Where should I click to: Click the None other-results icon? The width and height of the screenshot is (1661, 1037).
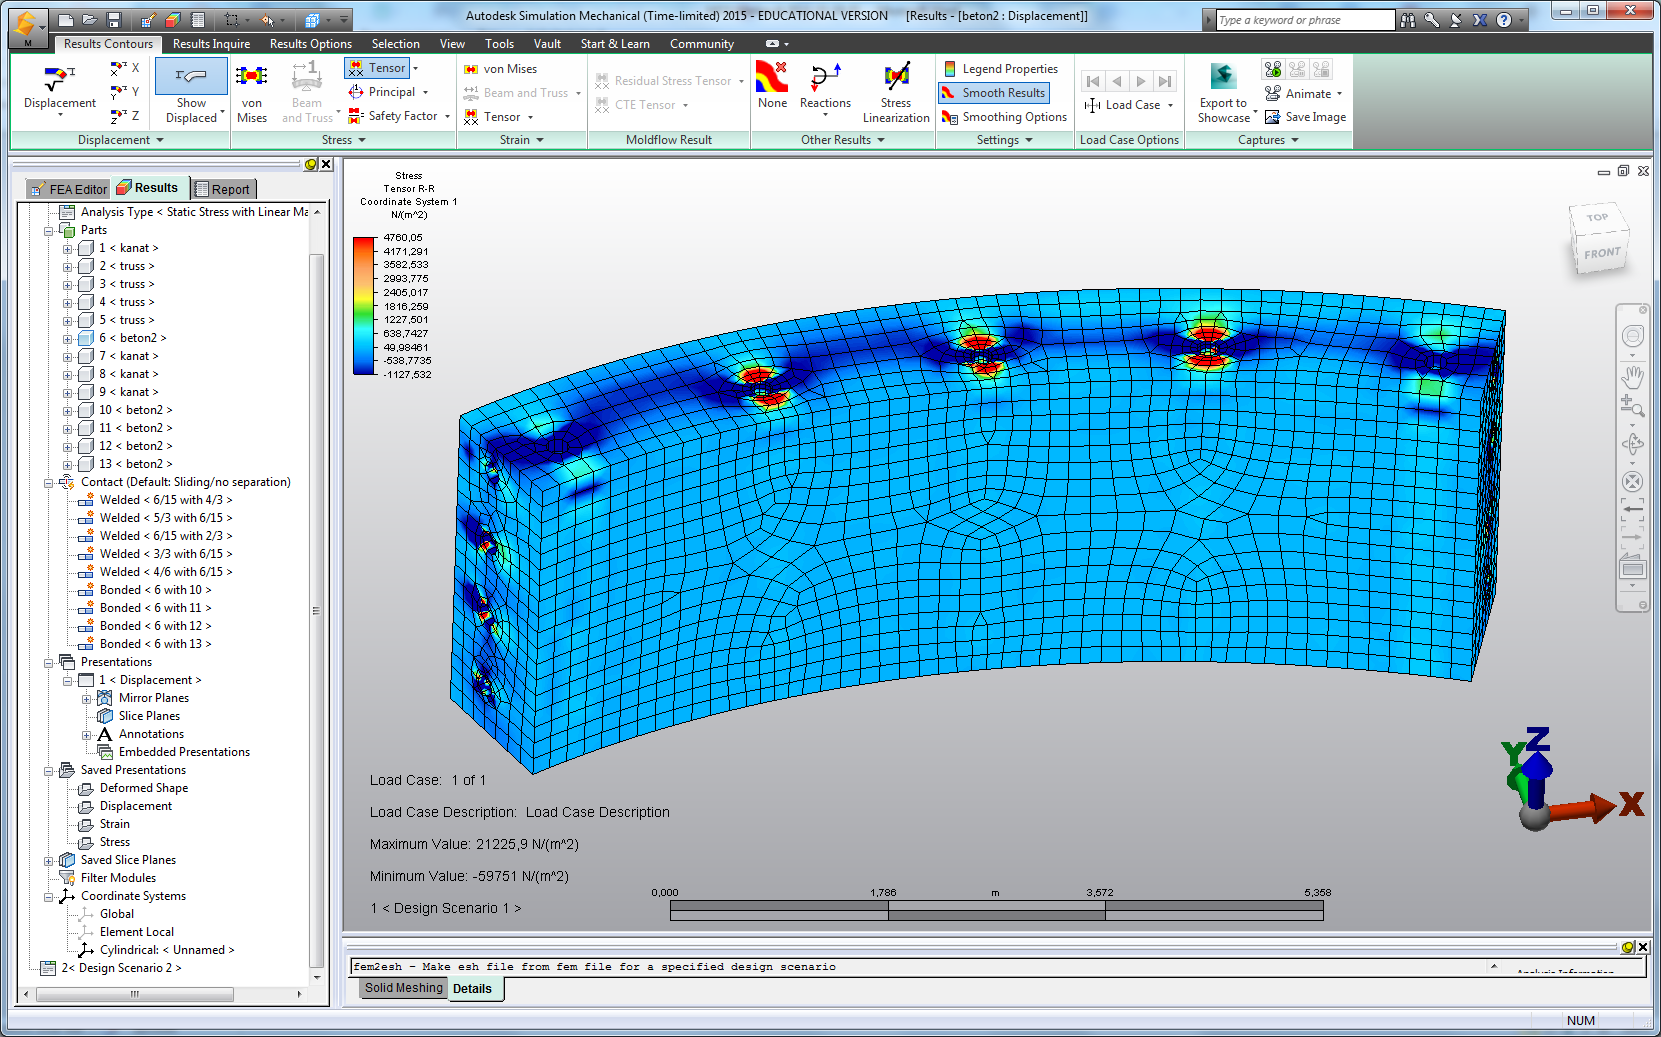click(x=772, y=78)
